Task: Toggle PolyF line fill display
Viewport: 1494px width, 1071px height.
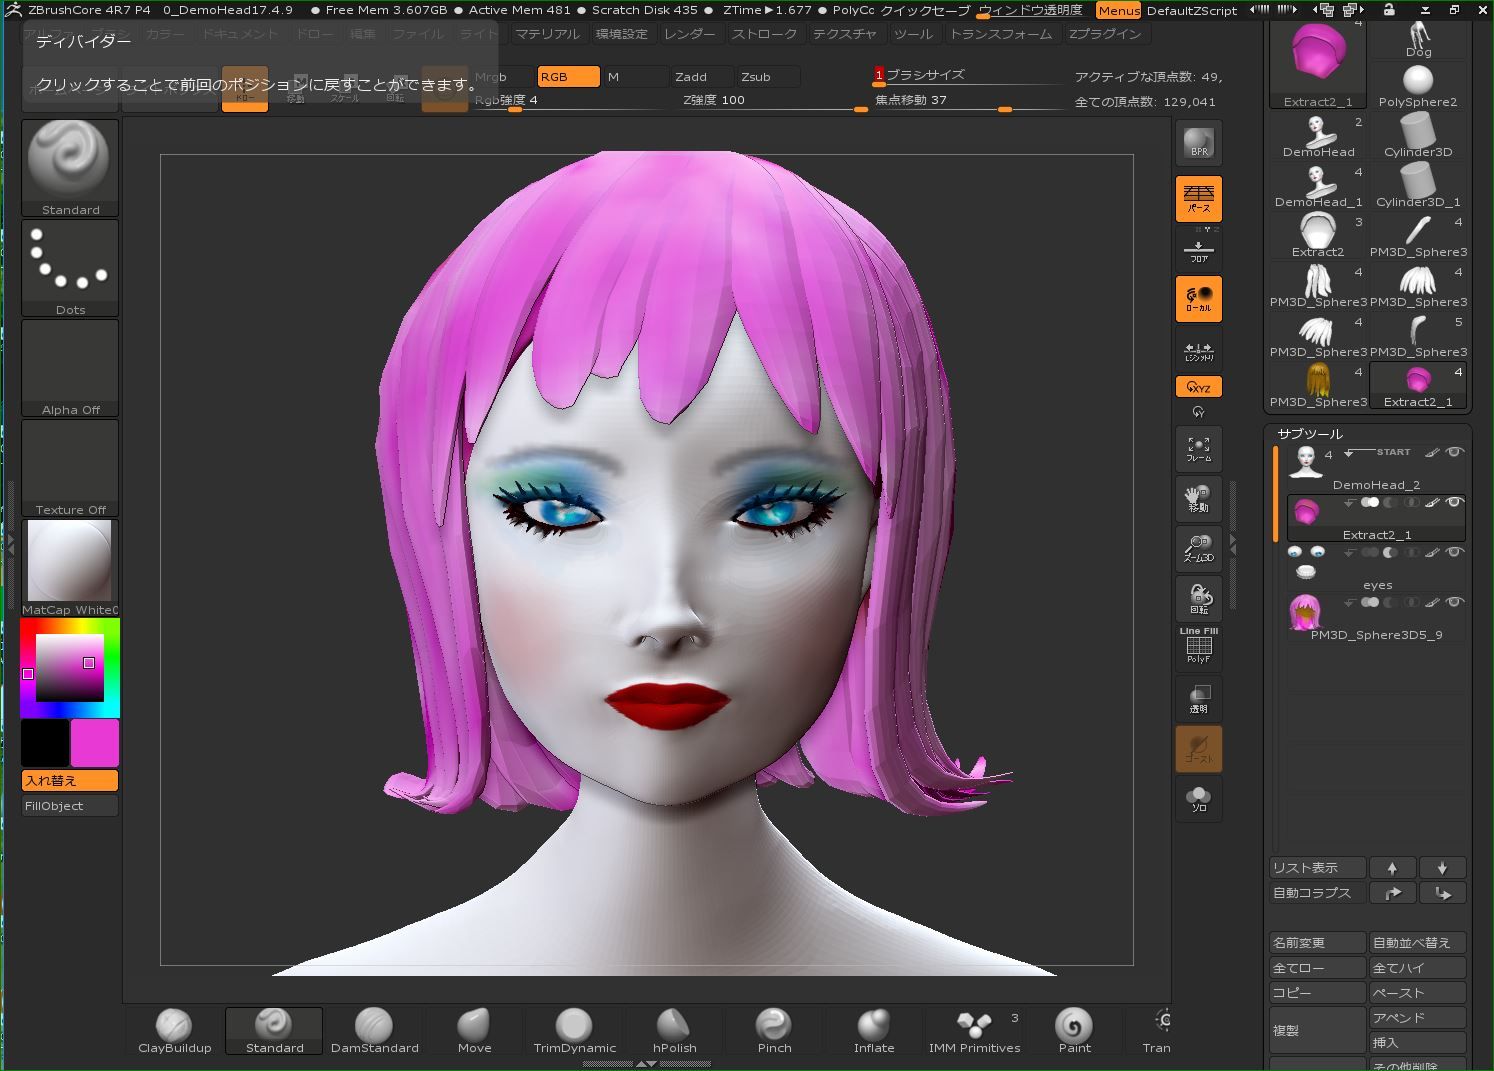Action: (x=1199, y=648)
